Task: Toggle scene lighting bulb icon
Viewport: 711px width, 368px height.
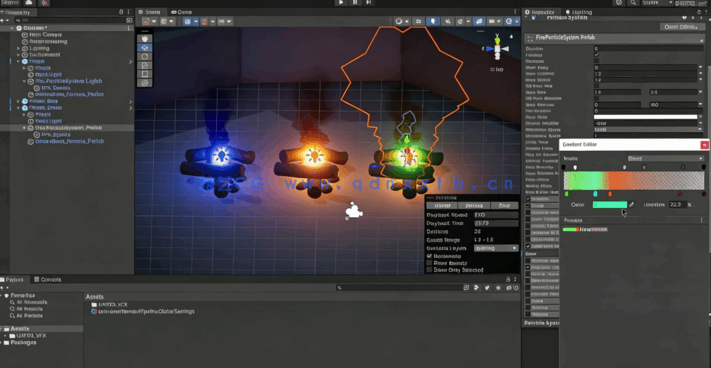Action: pos(433,21)
